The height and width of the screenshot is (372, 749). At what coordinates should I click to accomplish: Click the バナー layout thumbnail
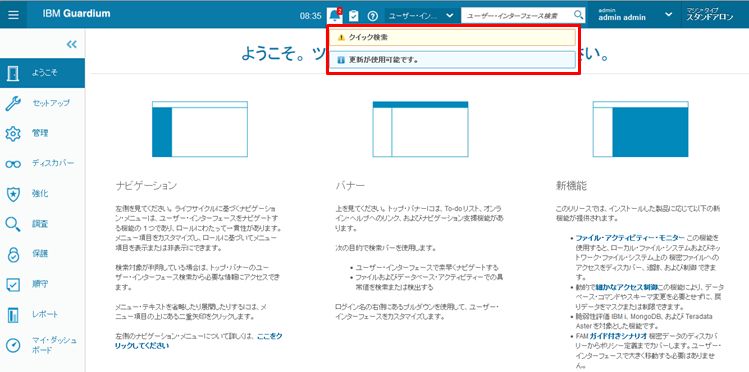tap(420, 129)
